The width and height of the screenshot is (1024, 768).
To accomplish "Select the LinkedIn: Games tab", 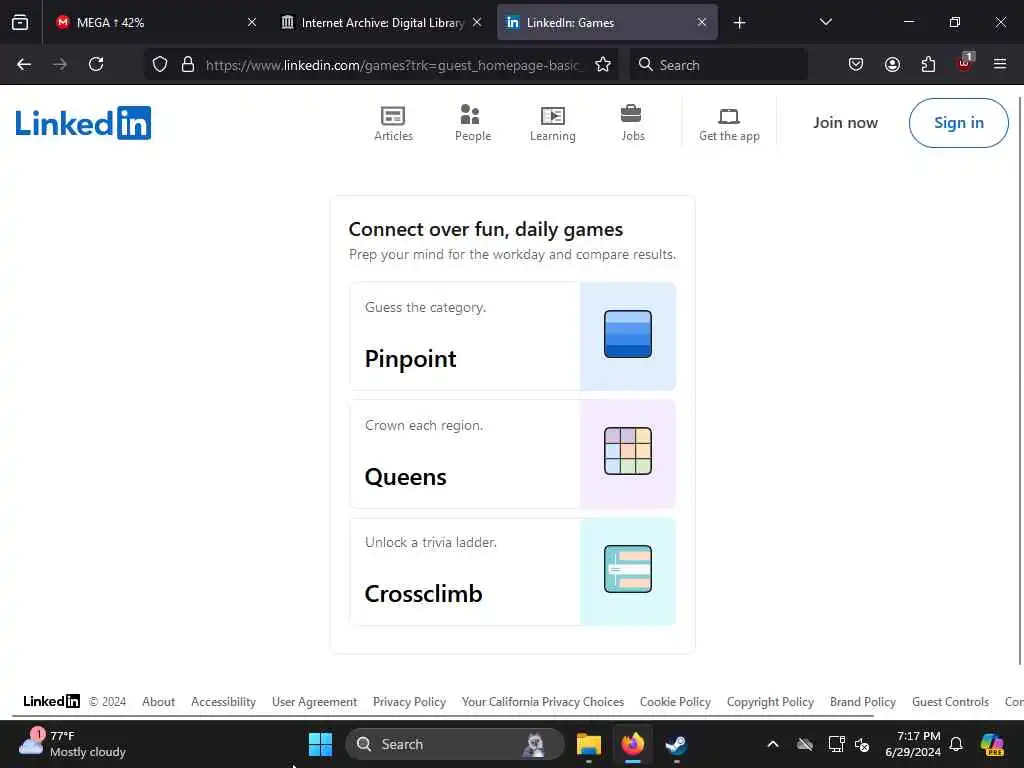I will (607, 23).
